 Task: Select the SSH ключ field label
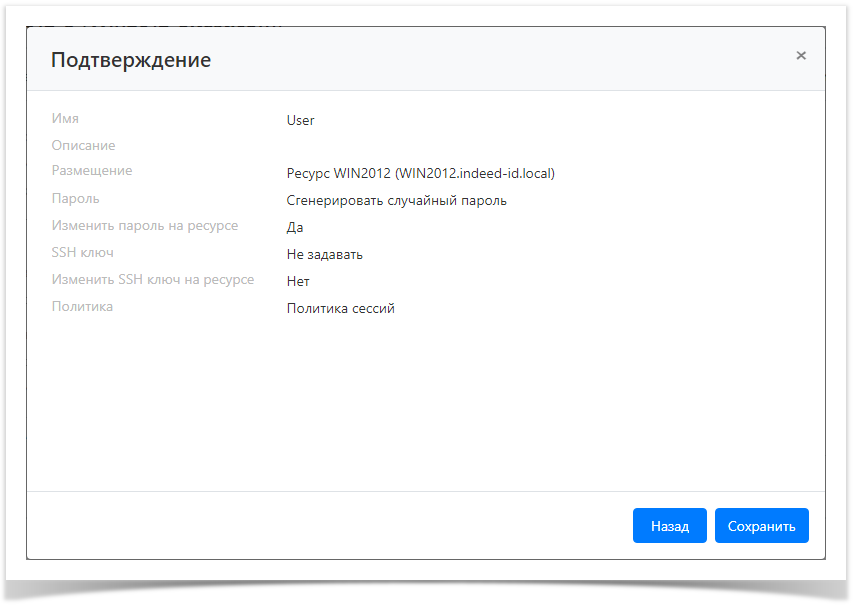pyautogui.click(x=84, y=252)
